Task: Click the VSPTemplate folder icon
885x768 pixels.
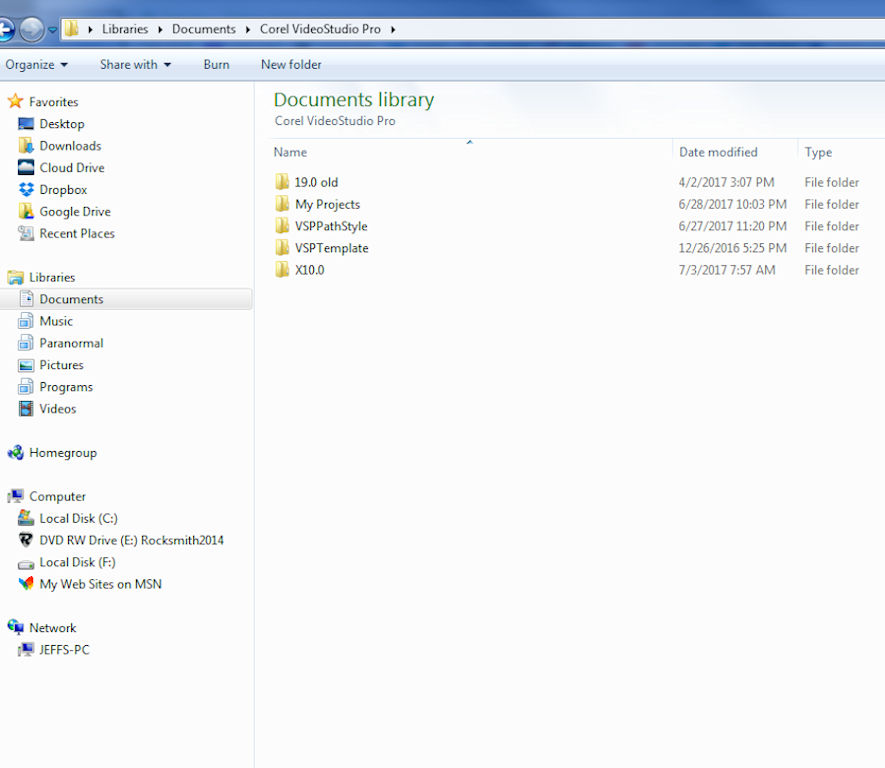Action: coord(282,248)
